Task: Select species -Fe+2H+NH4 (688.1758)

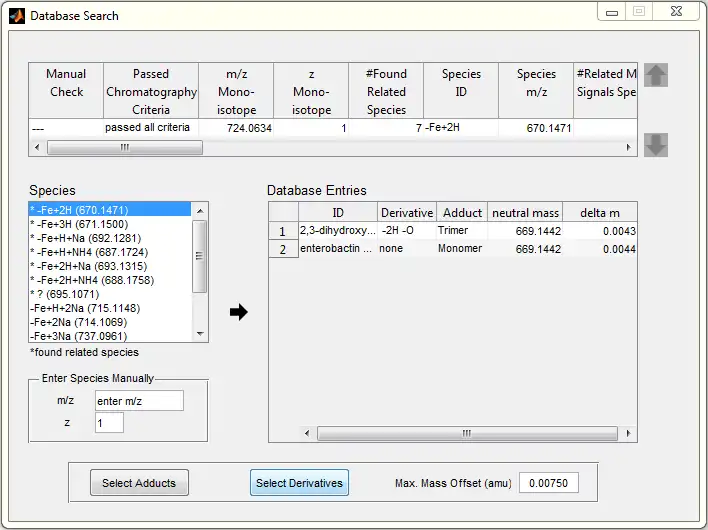Action: click(x=110, y=280)
